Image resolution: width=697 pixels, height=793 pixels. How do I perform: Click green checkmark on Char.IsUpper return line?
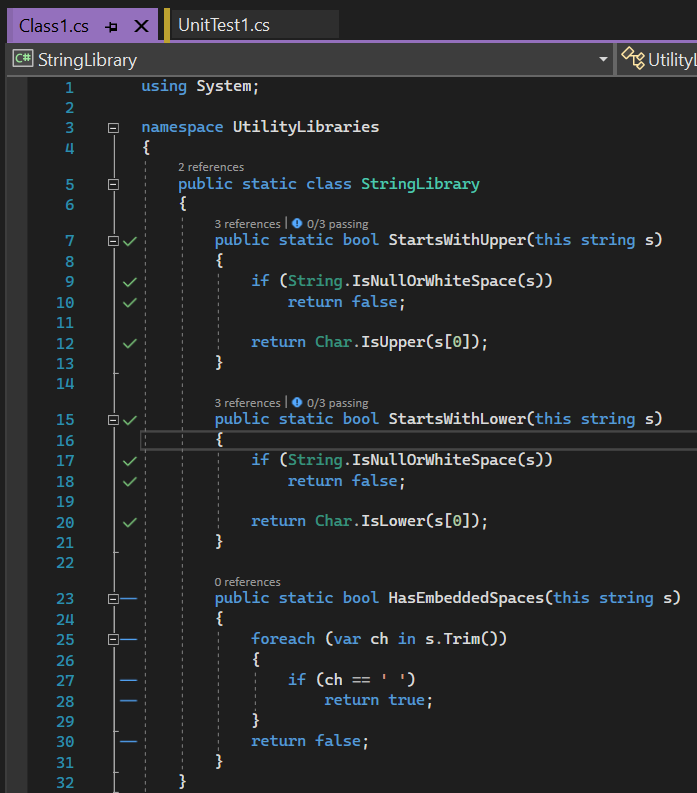129,343
